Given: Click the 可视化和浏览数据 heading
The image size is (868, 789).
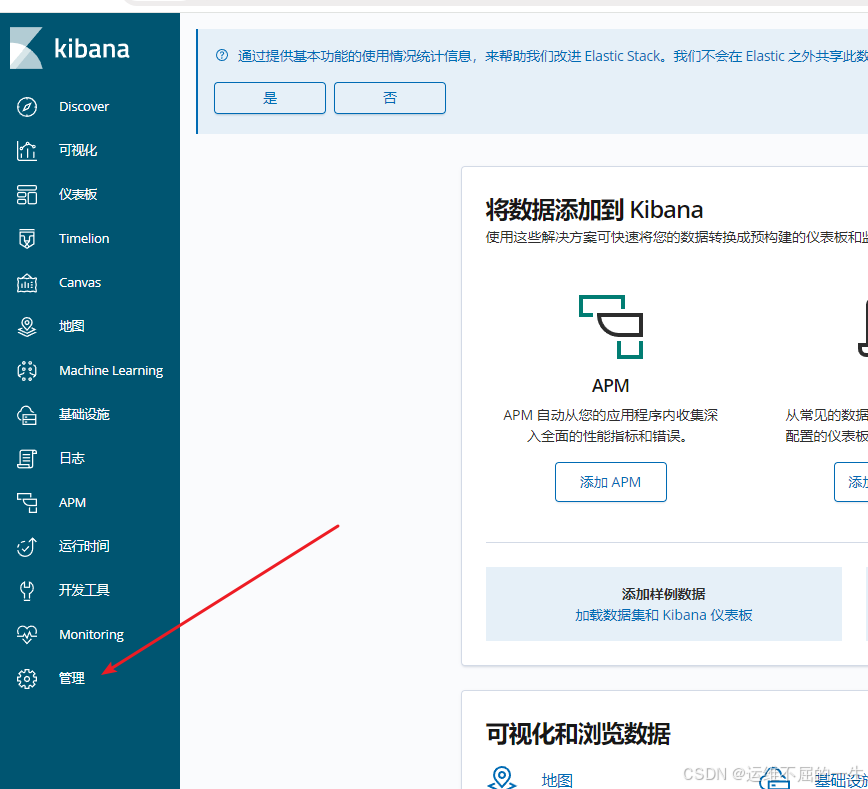Looking at the screenshot, I should 578,734.
